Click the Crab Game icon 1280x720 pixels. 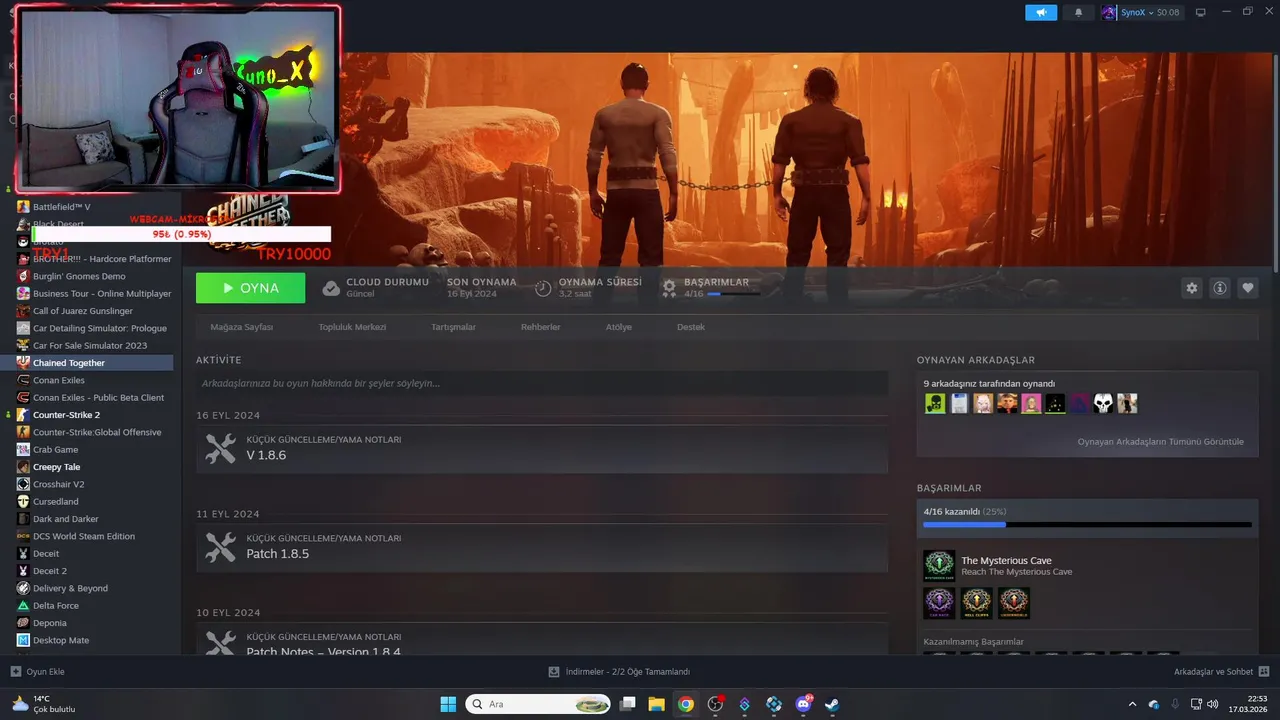tap(23, 450)
